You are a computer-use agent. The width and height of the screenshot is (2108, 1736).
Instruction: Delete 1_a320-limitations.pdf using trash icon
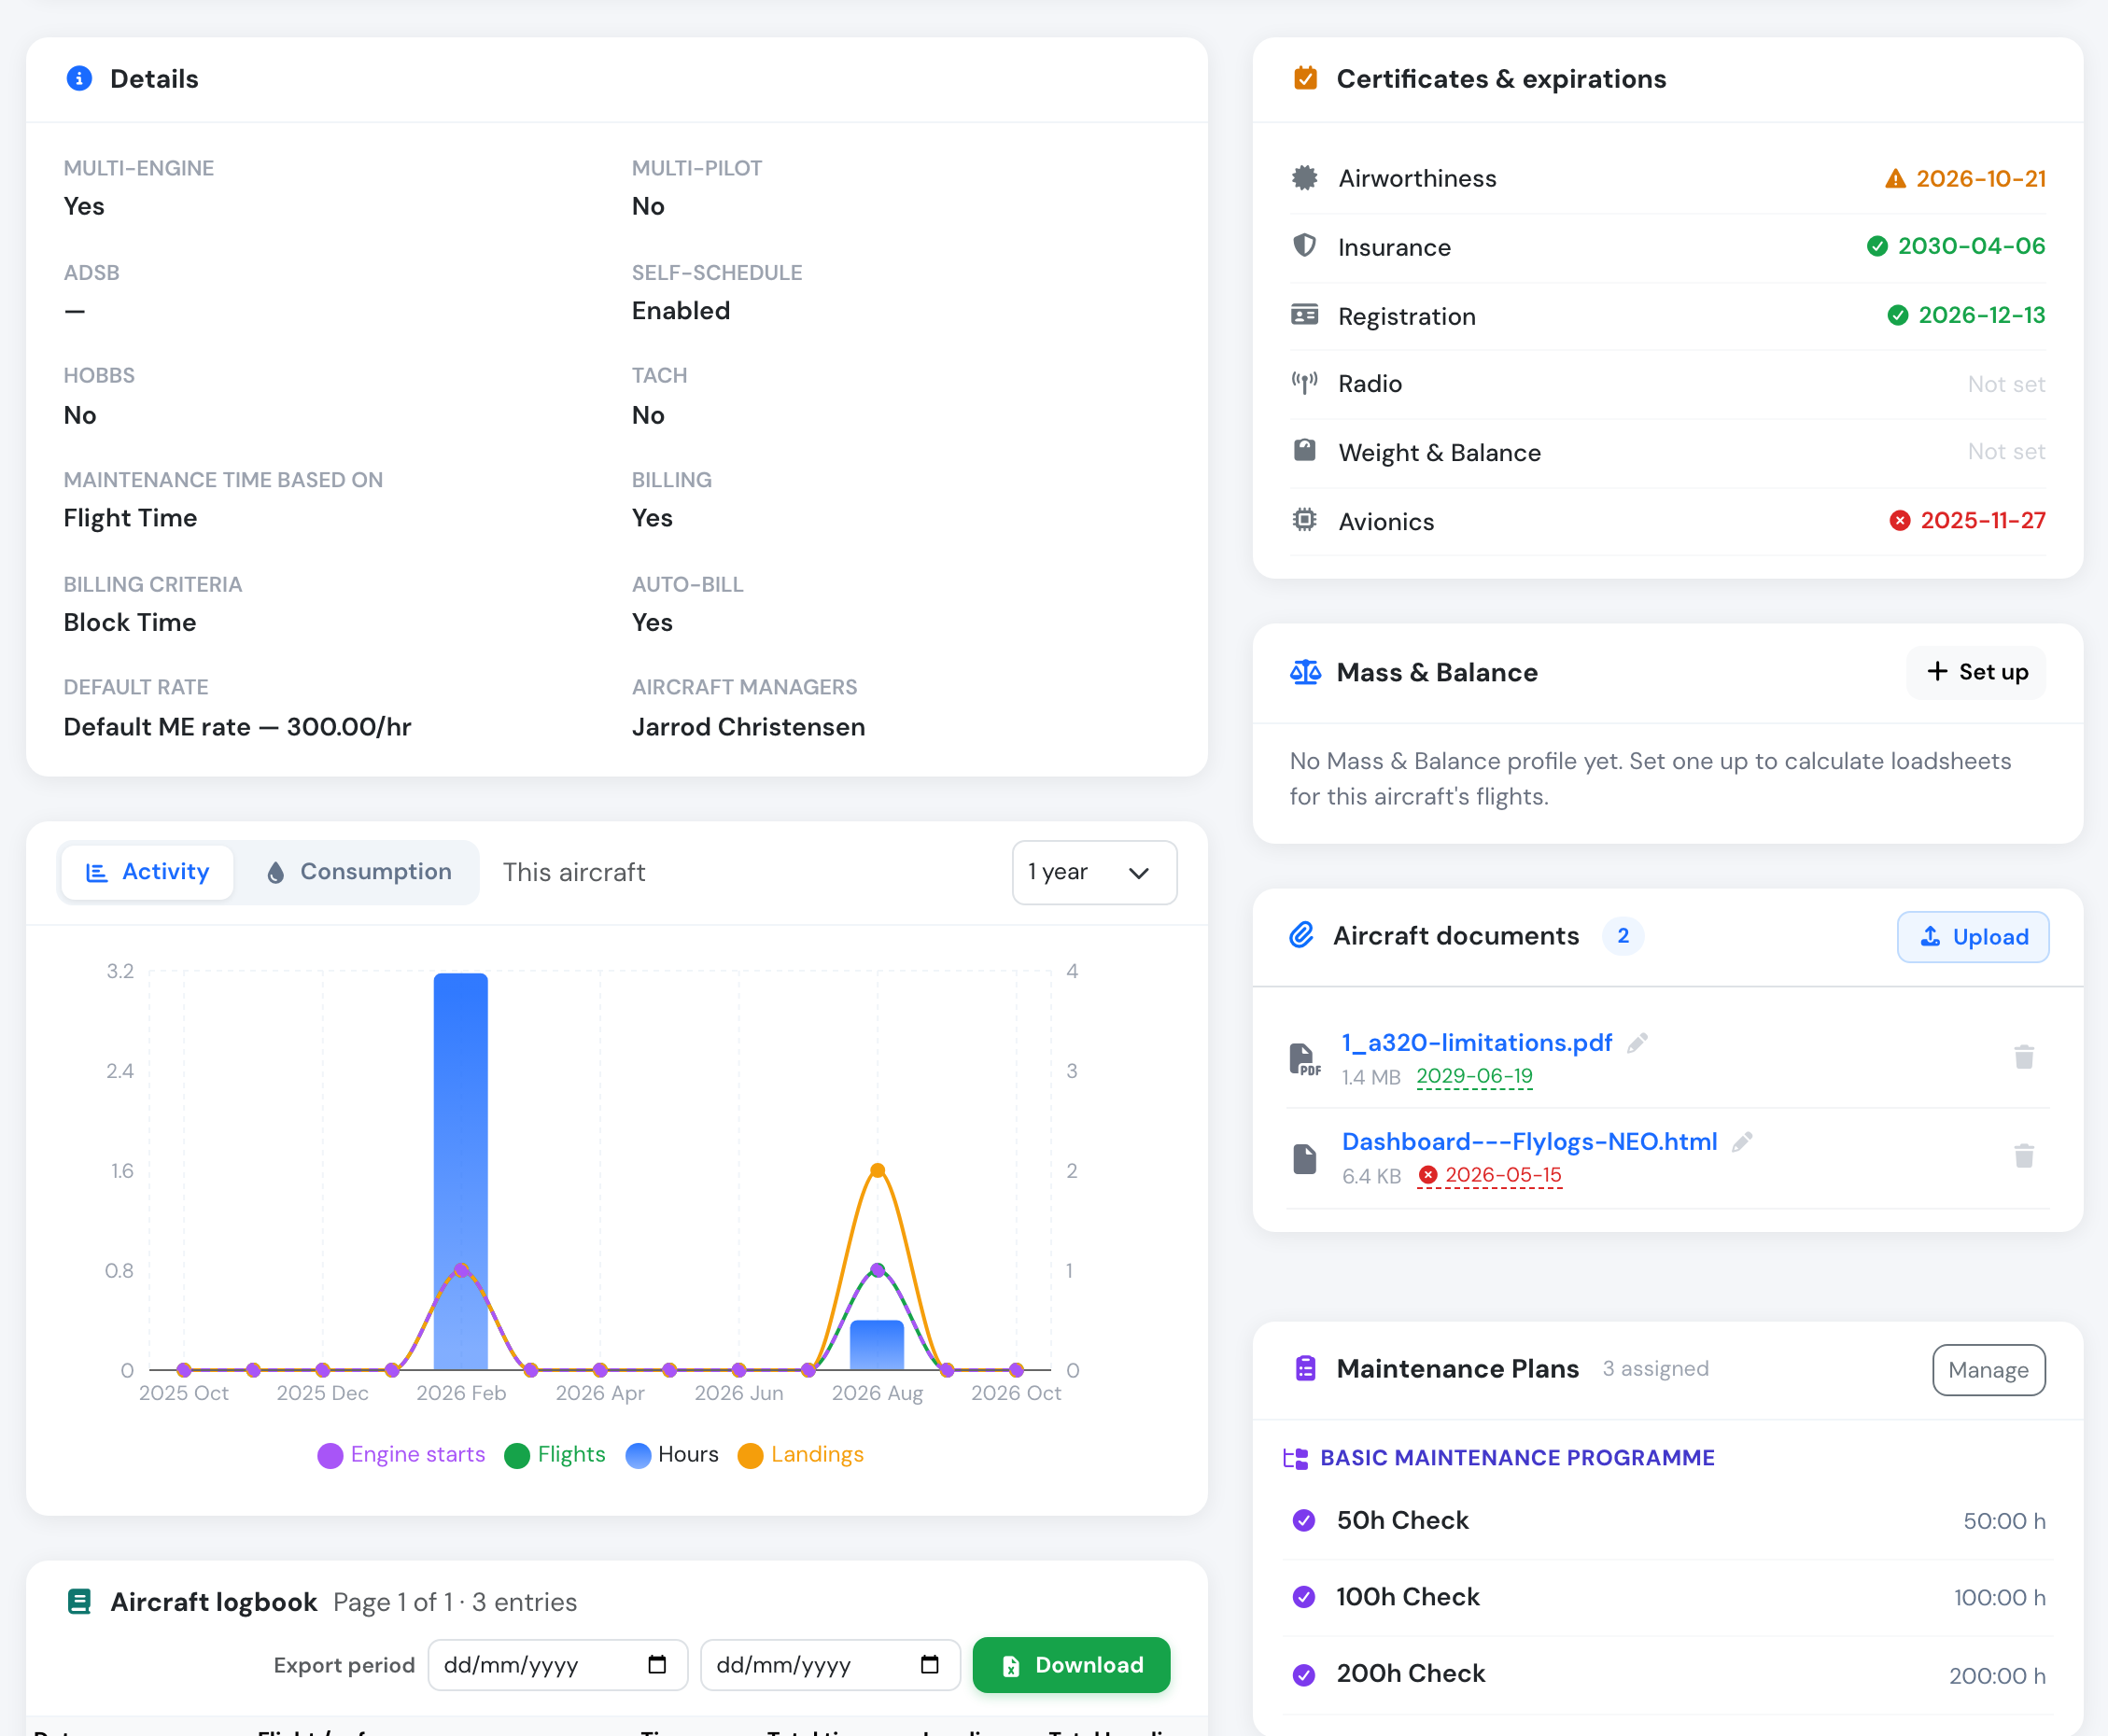[x=2024, y=1057]
